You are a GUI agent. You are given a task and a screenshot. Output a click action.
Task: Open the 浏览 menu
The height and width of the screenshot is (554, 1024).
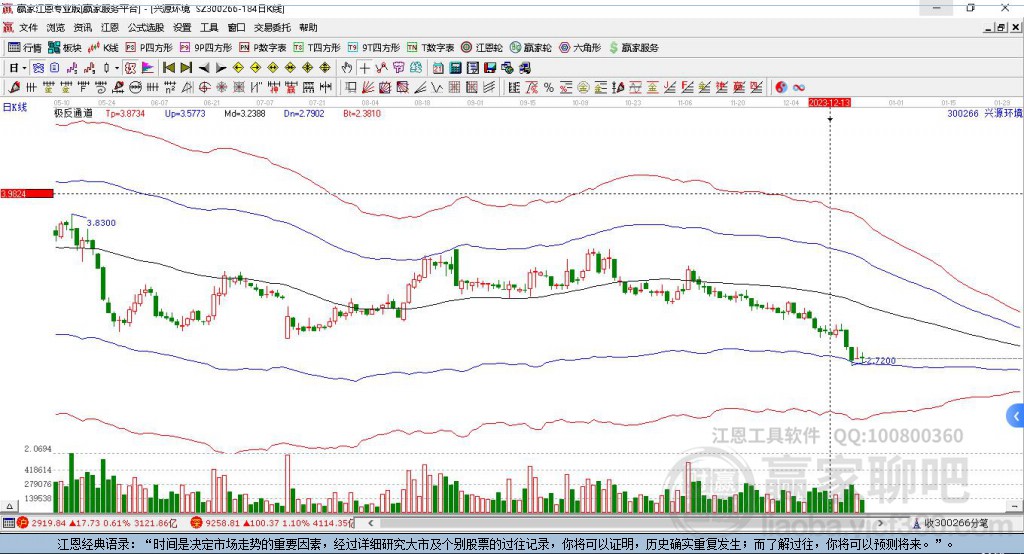click(56, 27)
